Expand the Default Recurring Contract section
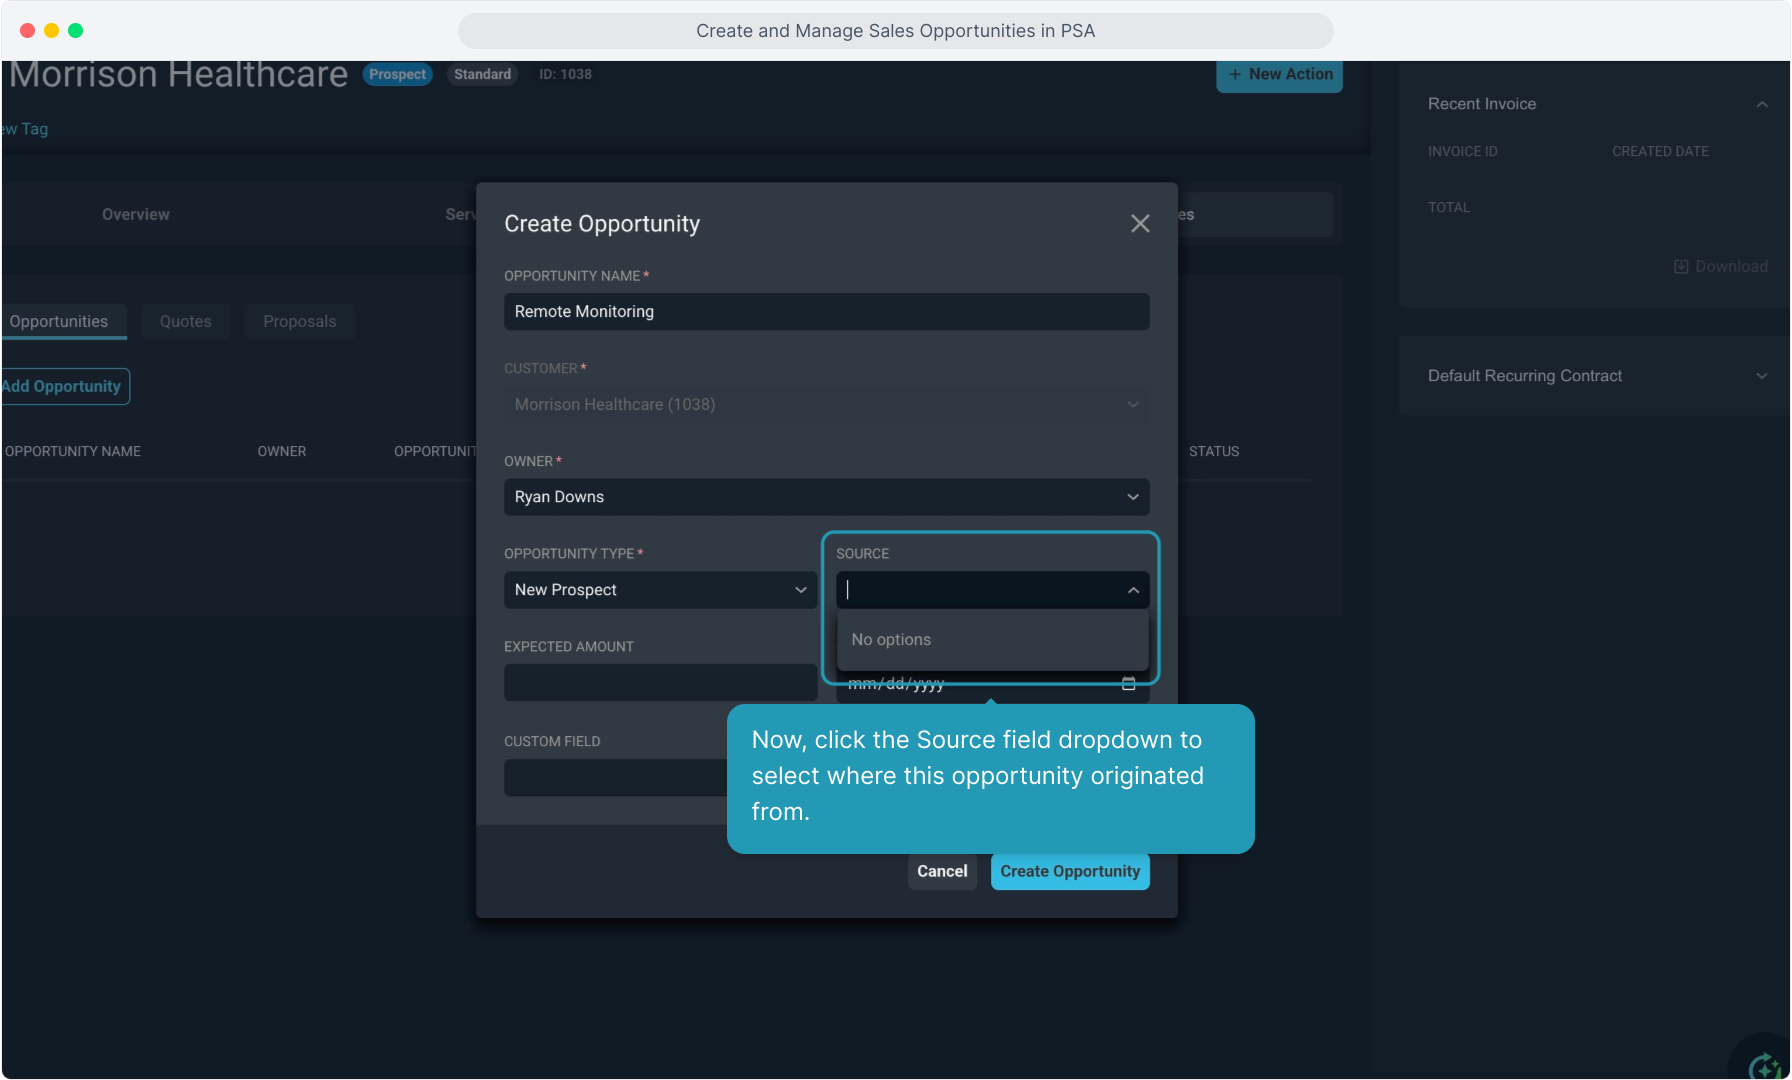1792x1080 pixels. tap(1762, 376)
